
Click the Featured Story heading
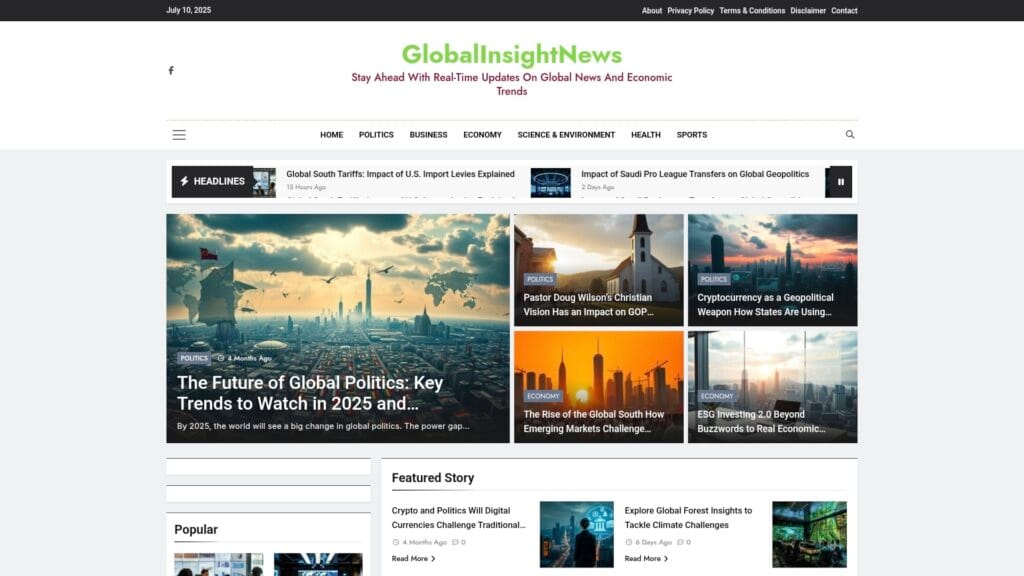click(x=433, y=478)
